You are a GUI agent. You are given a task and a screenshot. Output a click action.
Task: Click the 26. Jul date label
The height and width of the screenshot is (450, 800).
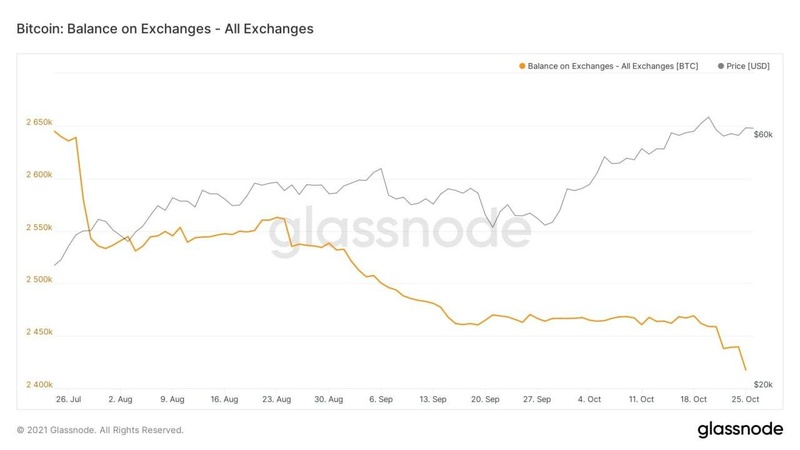[x=69, y=398]
